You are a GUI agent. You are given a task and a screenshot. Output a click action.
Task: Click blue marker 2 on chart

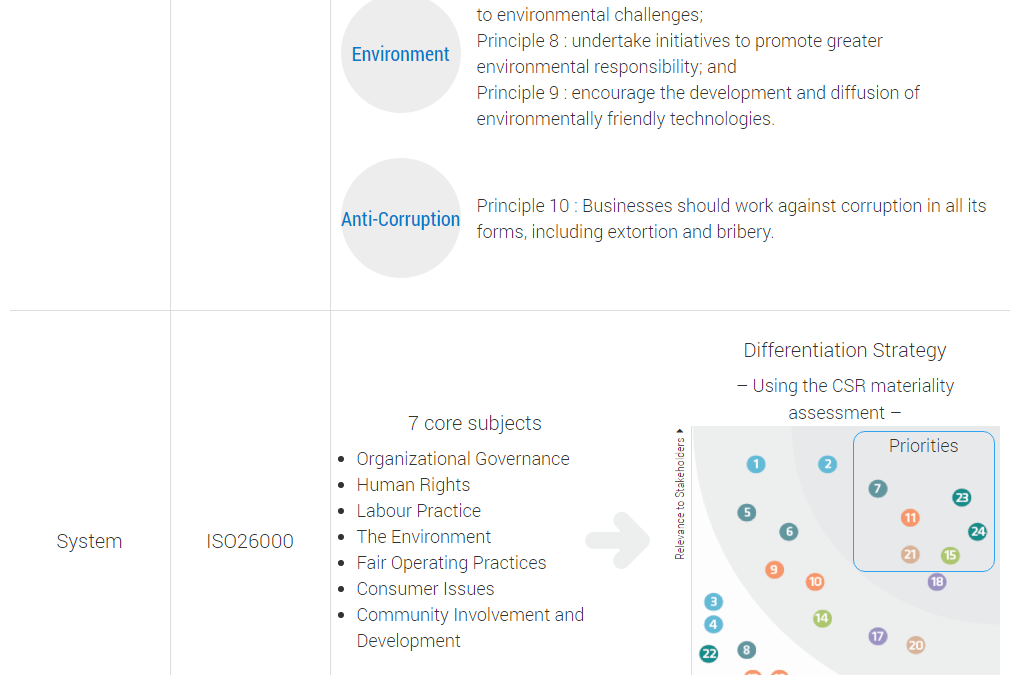(x=827, y=465)
